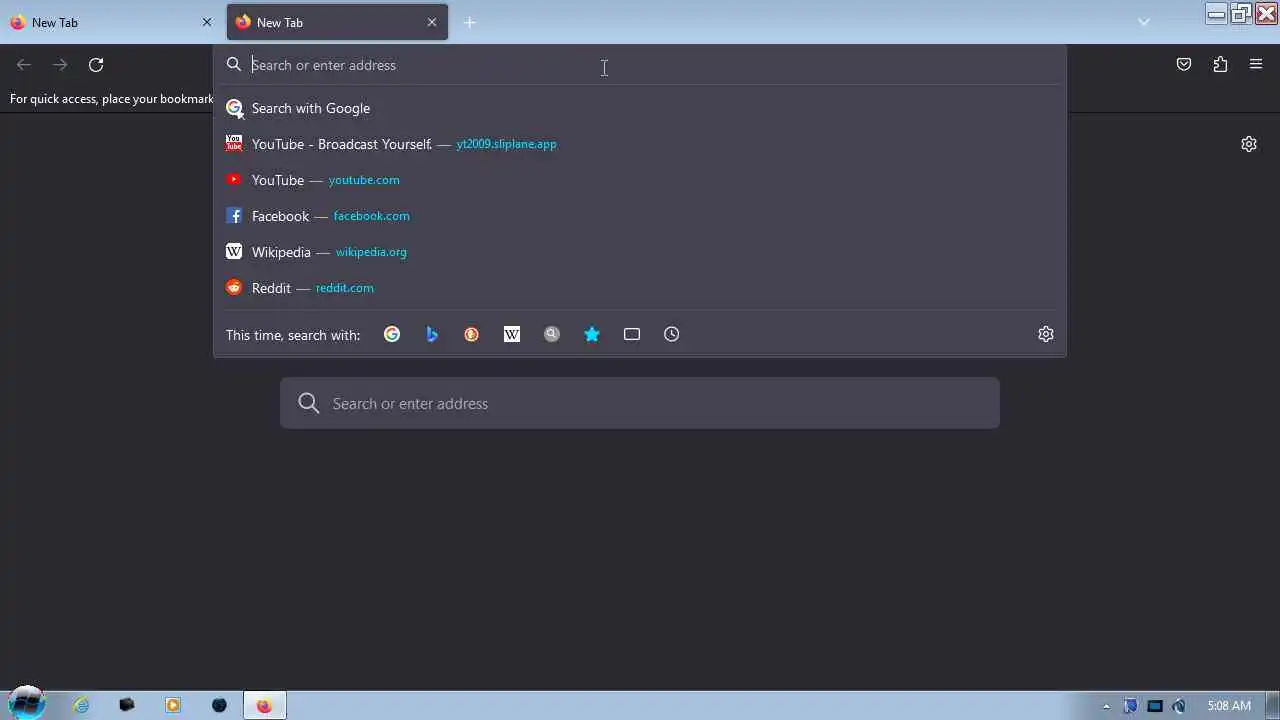Viewport: 1280px width, 720px height.
Task: Open the Extensions puzzle icon
Action: (x=1220, y=65)
